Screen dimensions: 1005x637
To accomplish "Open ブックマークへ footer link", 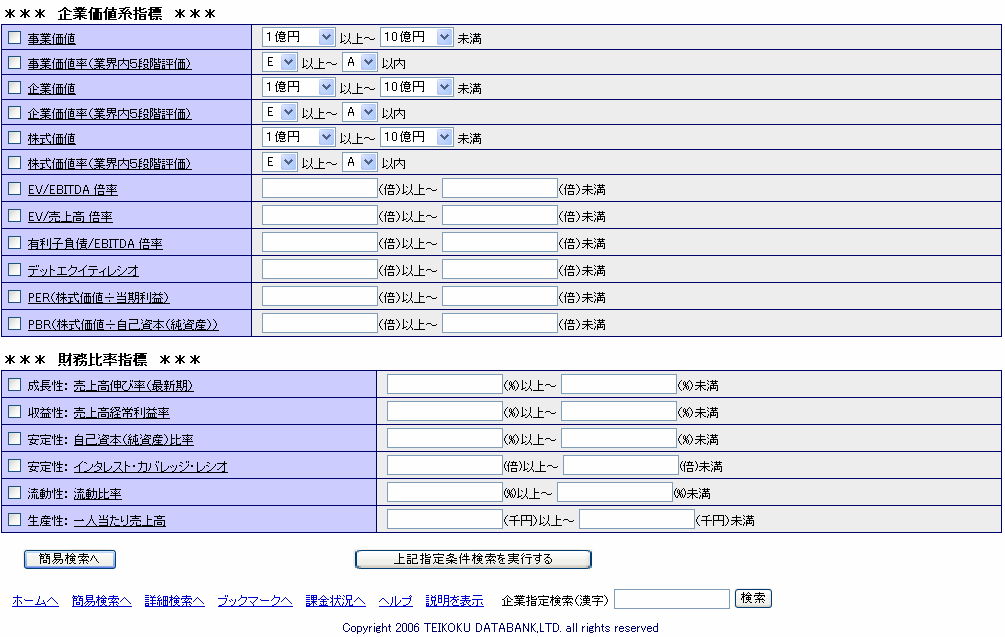I will pyautogui.click(x=254, y=600).
